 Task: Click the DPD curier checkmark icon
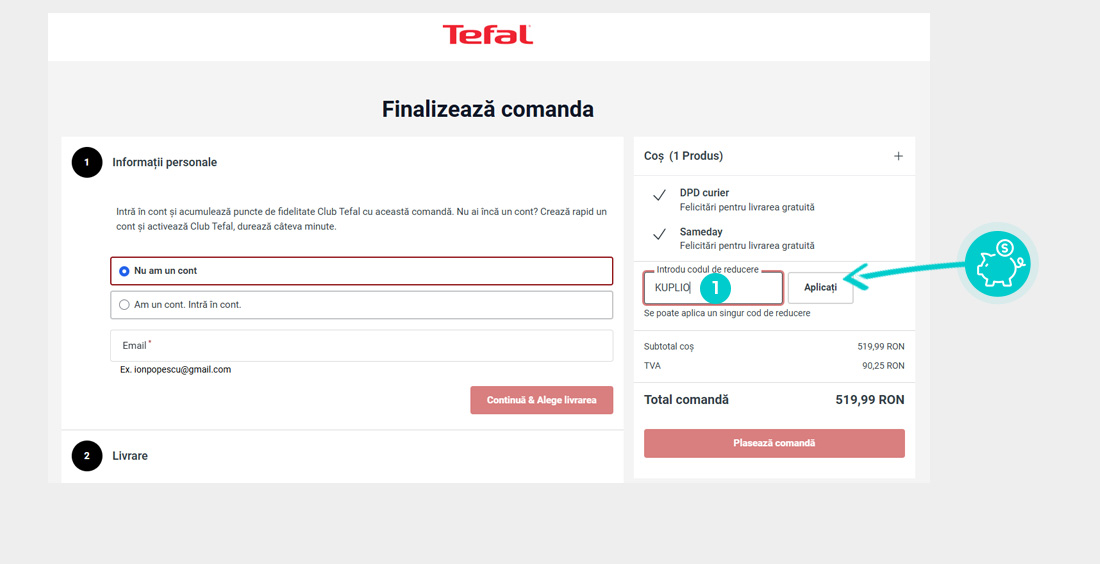point(659,196)
